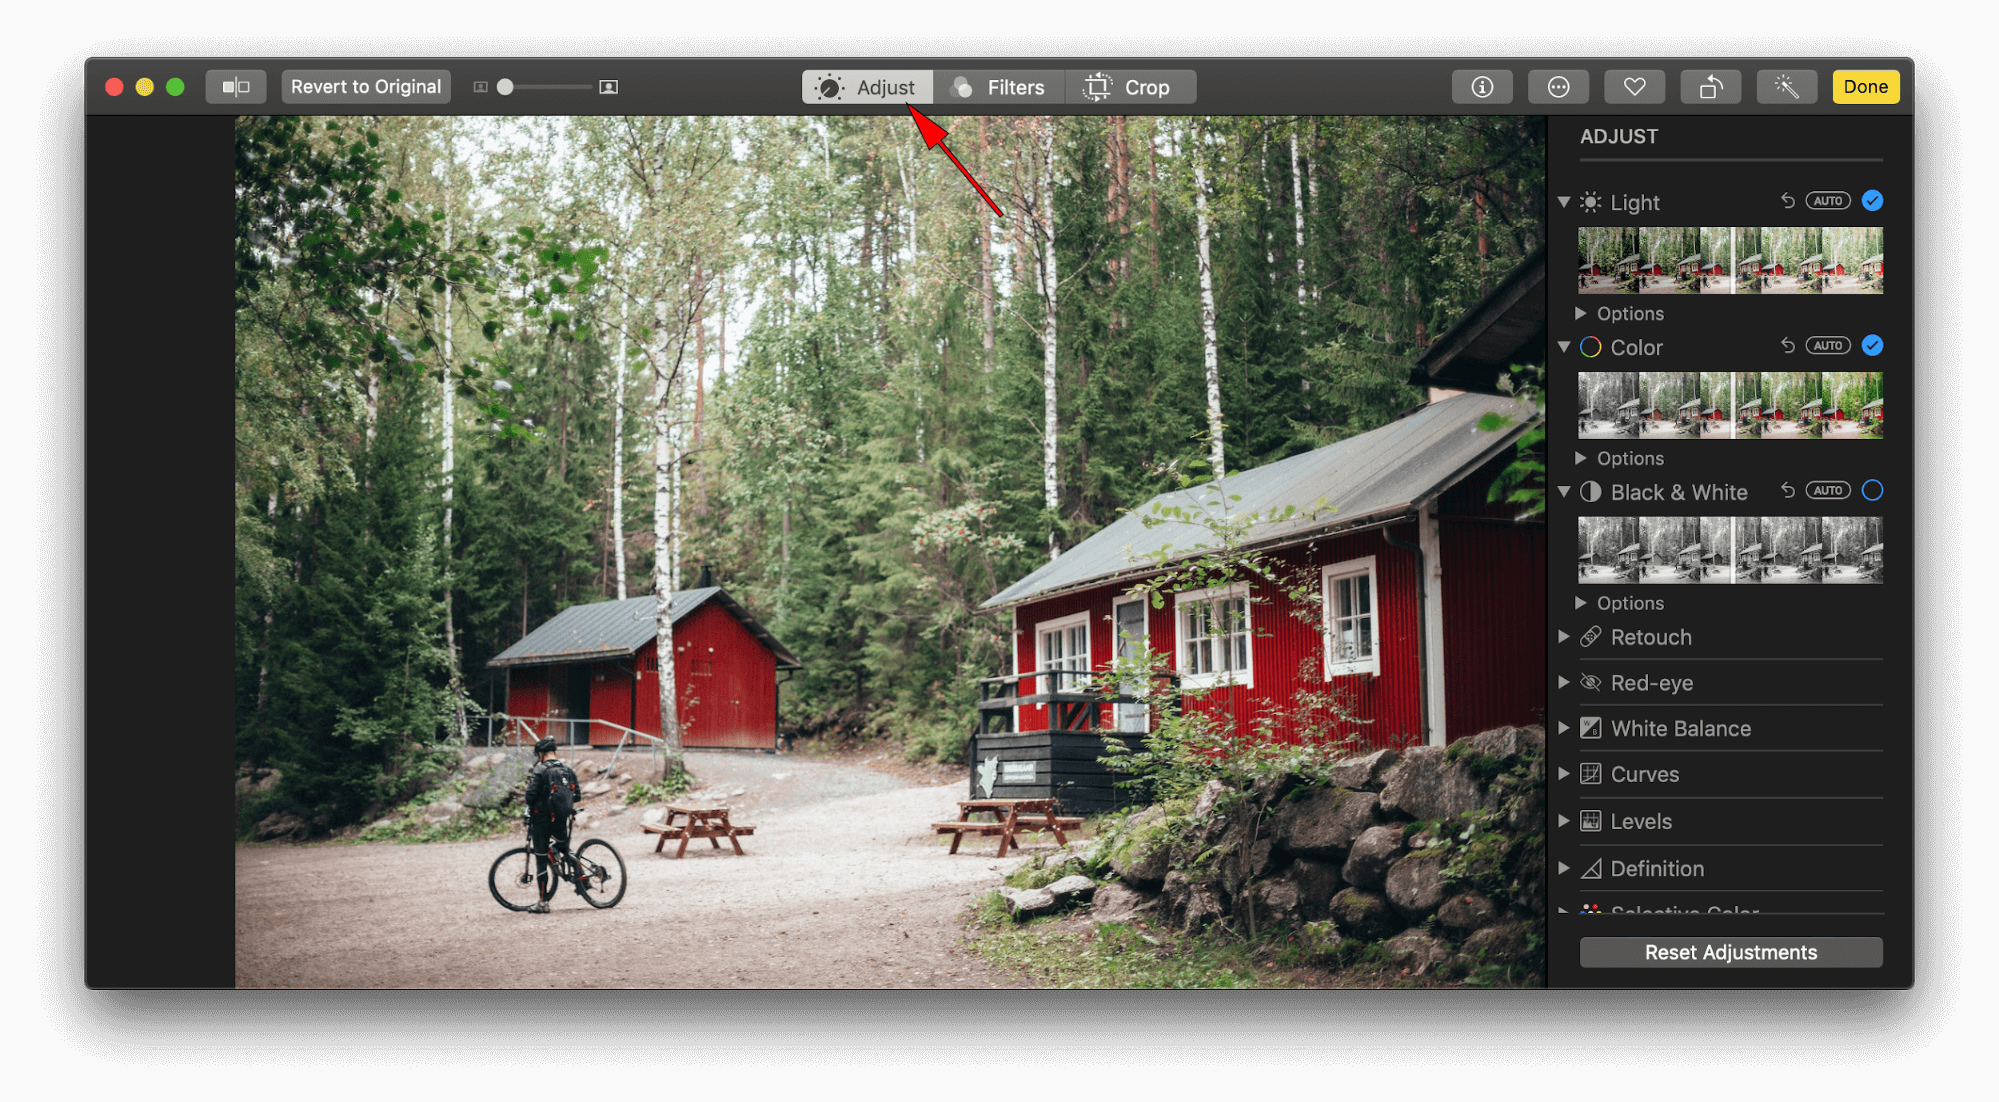Click the Color ring icon
1999x1102 pixels.
1590,347
